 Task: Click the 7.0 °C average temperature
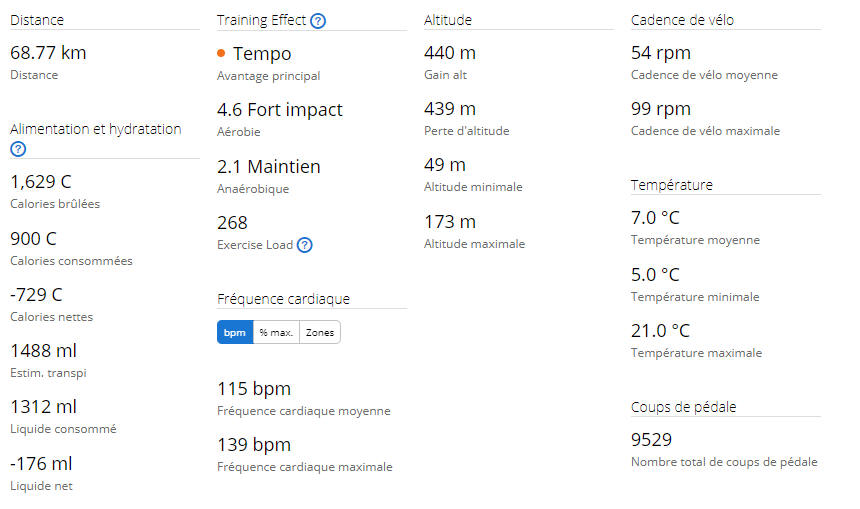pos(655,218)
